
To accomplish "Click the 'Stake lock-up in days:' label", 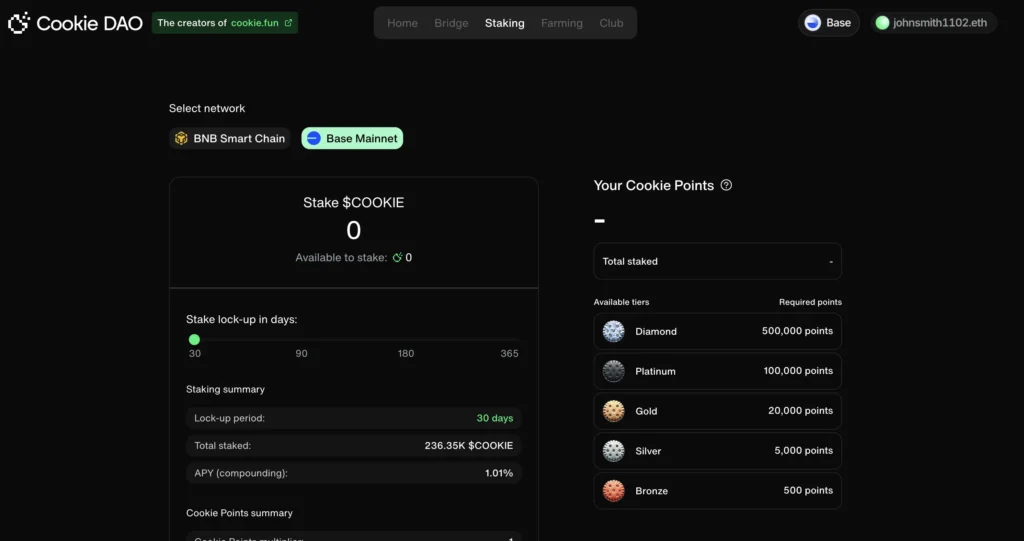I will (242, 320).
